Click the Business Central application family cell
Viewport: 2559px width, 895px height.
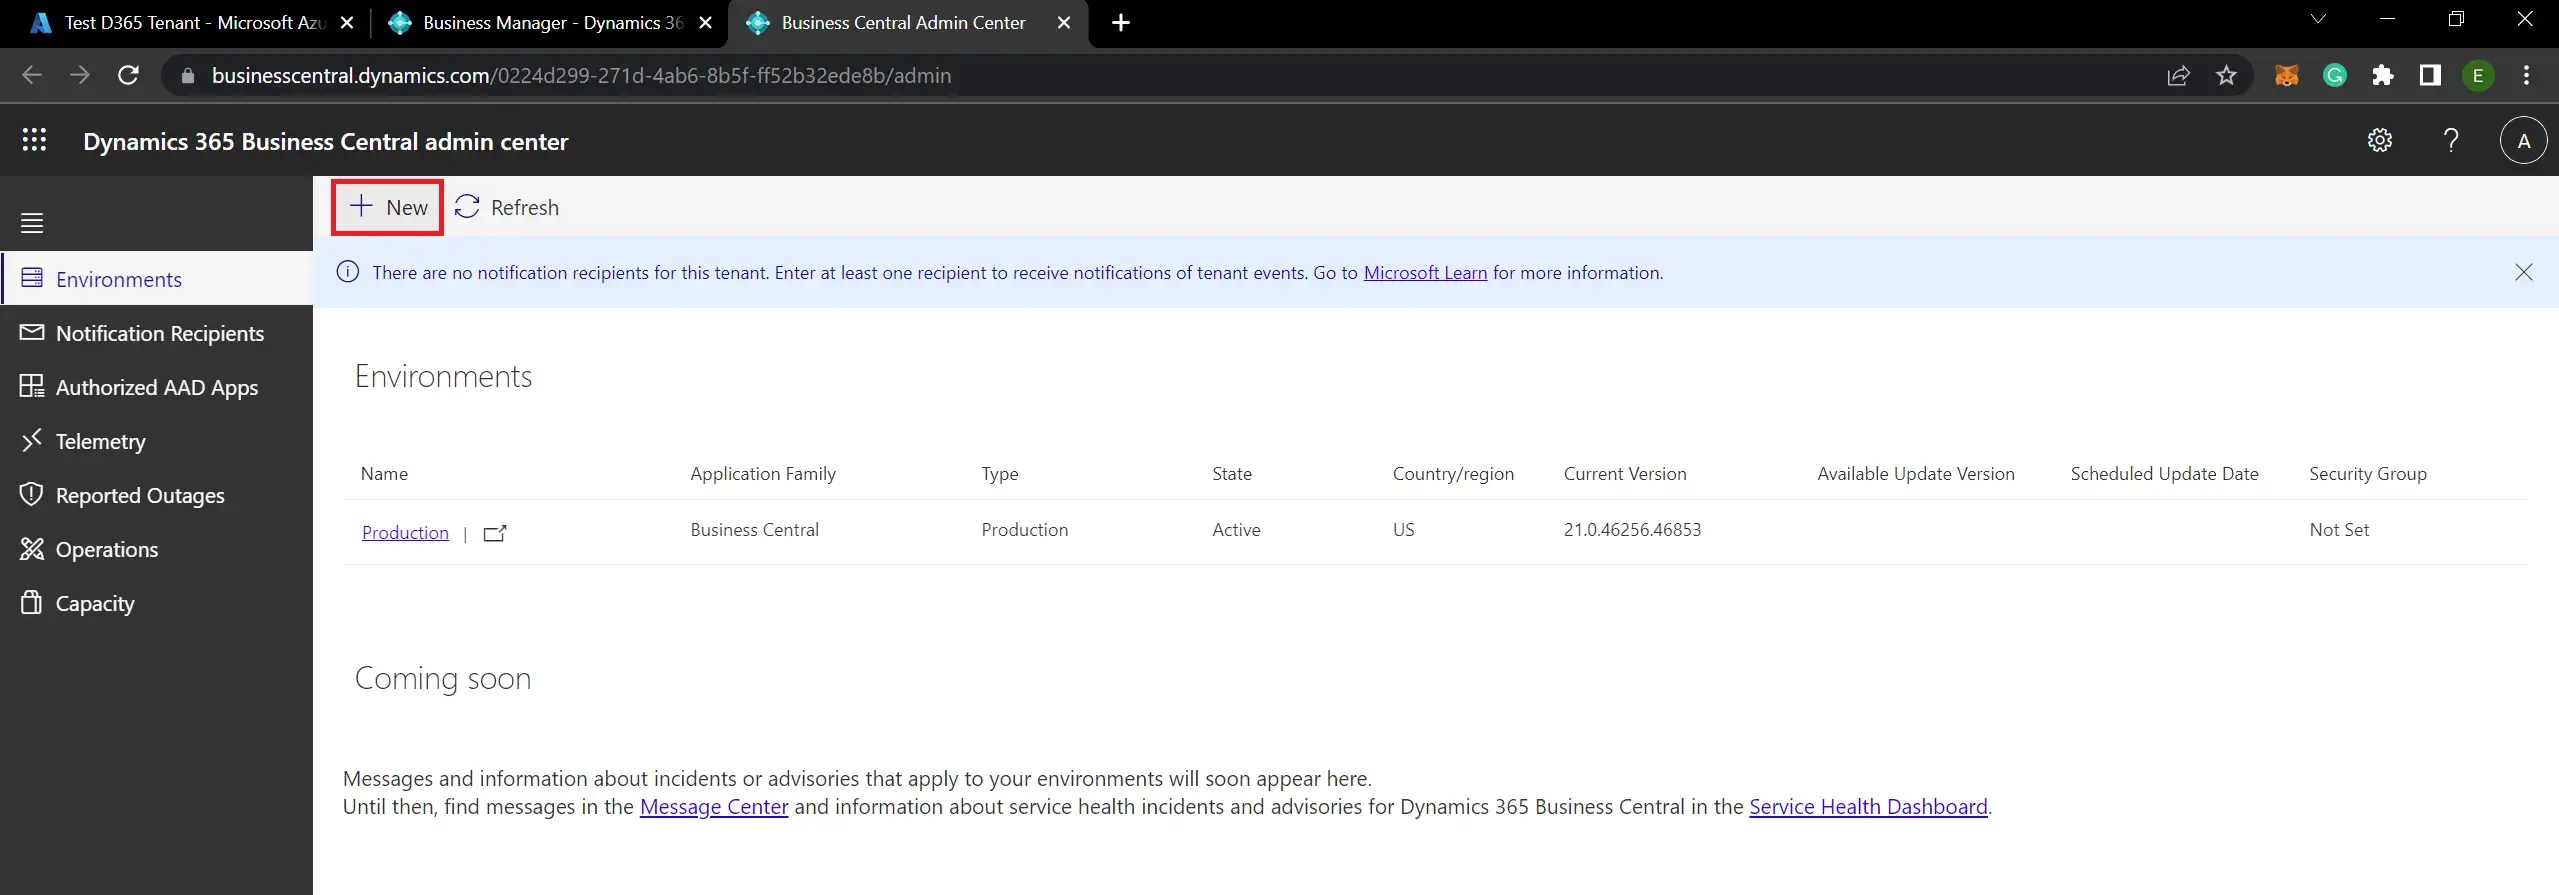click(754, 530)
